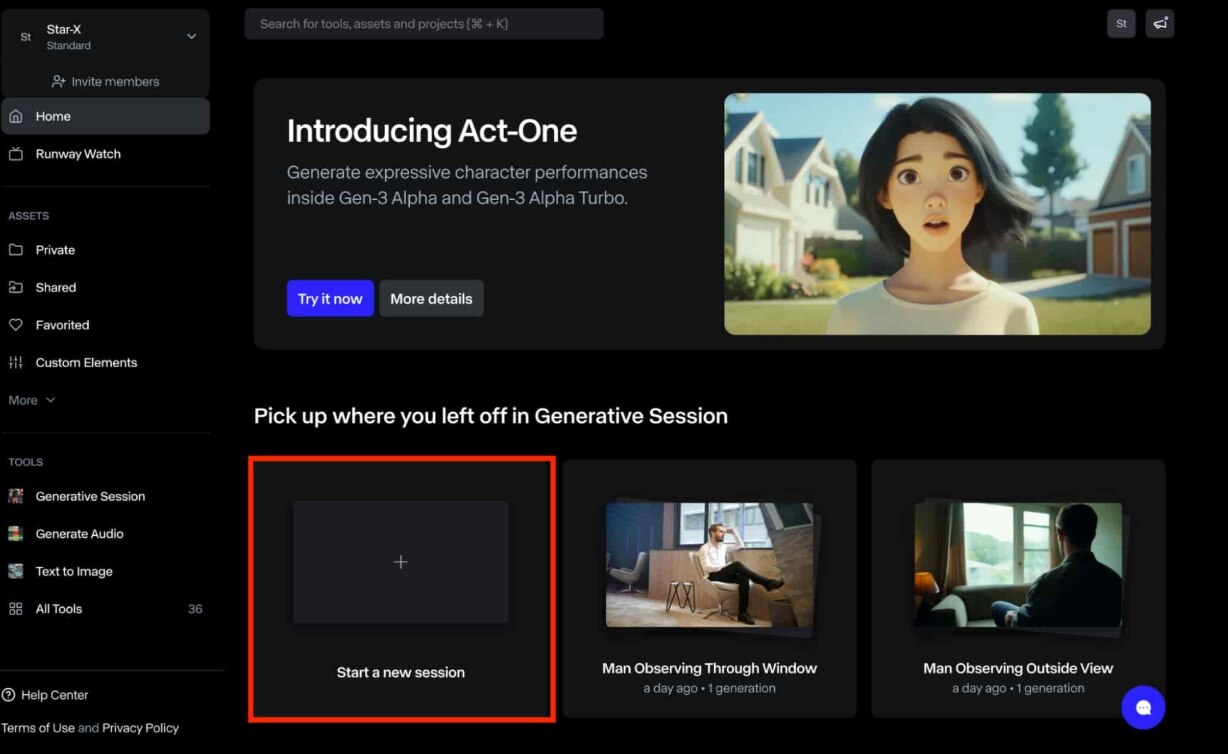Click the Runway Watch TV icon
The height and width of the screenshot is (754, 1228).
click(x=16, y=154)
